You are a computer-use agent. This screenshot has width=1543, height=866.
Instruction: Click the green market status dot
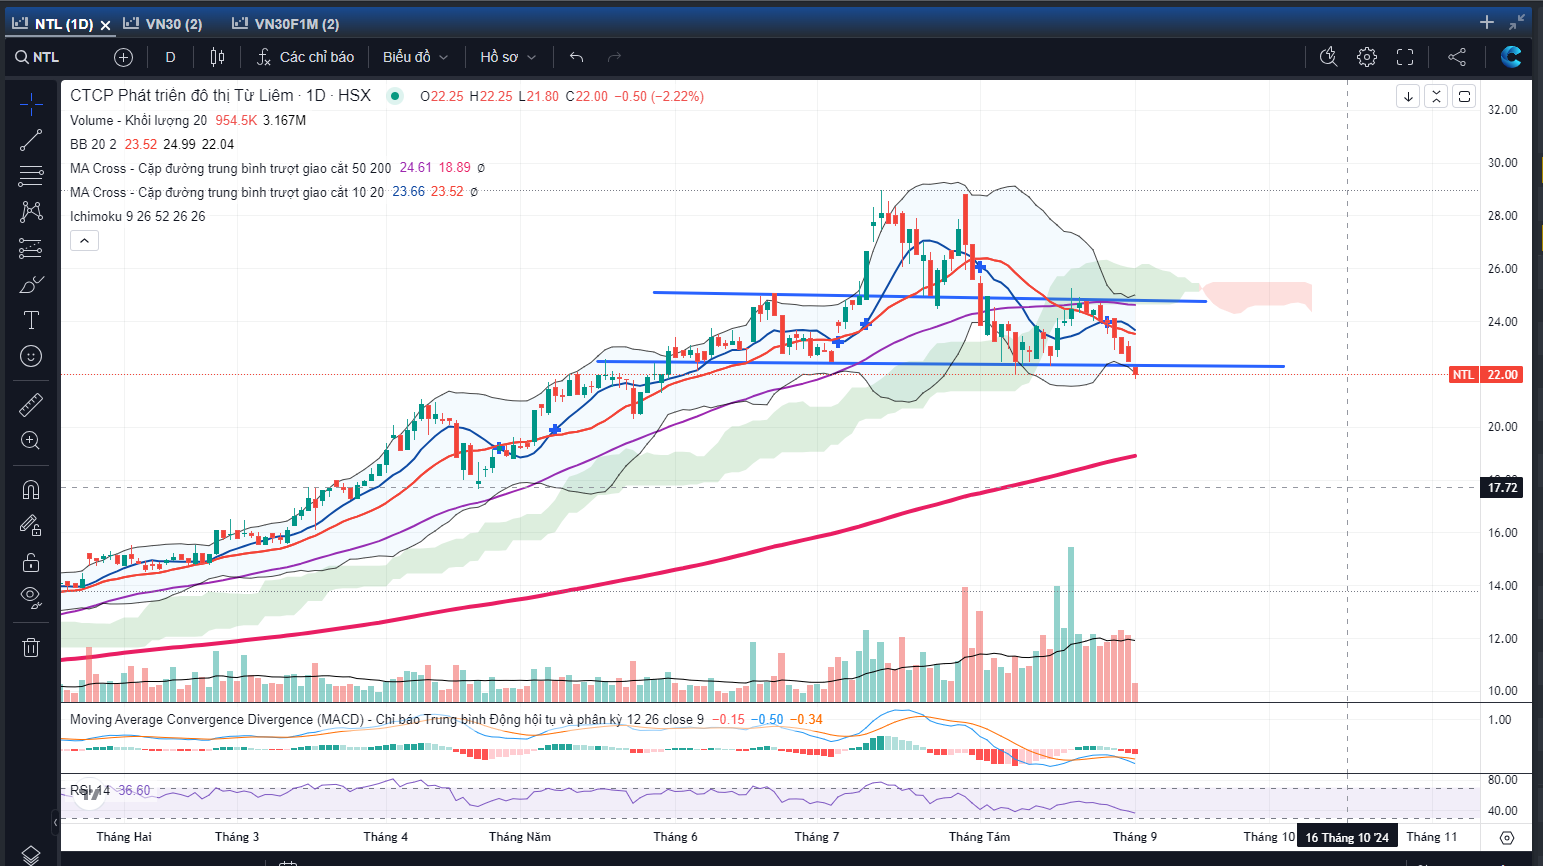tap(395, 96)
